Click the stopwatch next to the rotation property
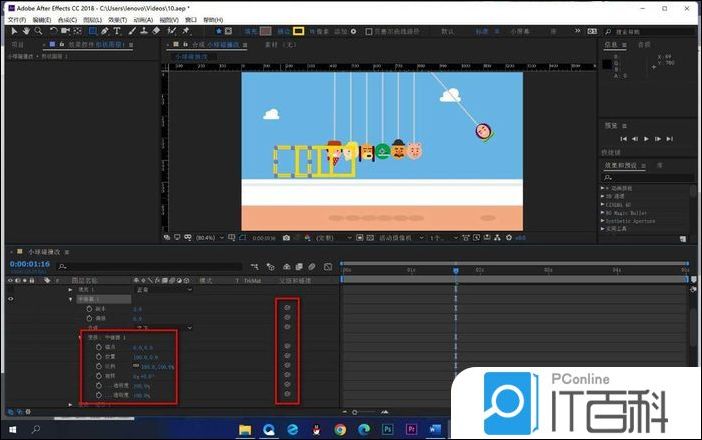 click(x=100, y=375)
